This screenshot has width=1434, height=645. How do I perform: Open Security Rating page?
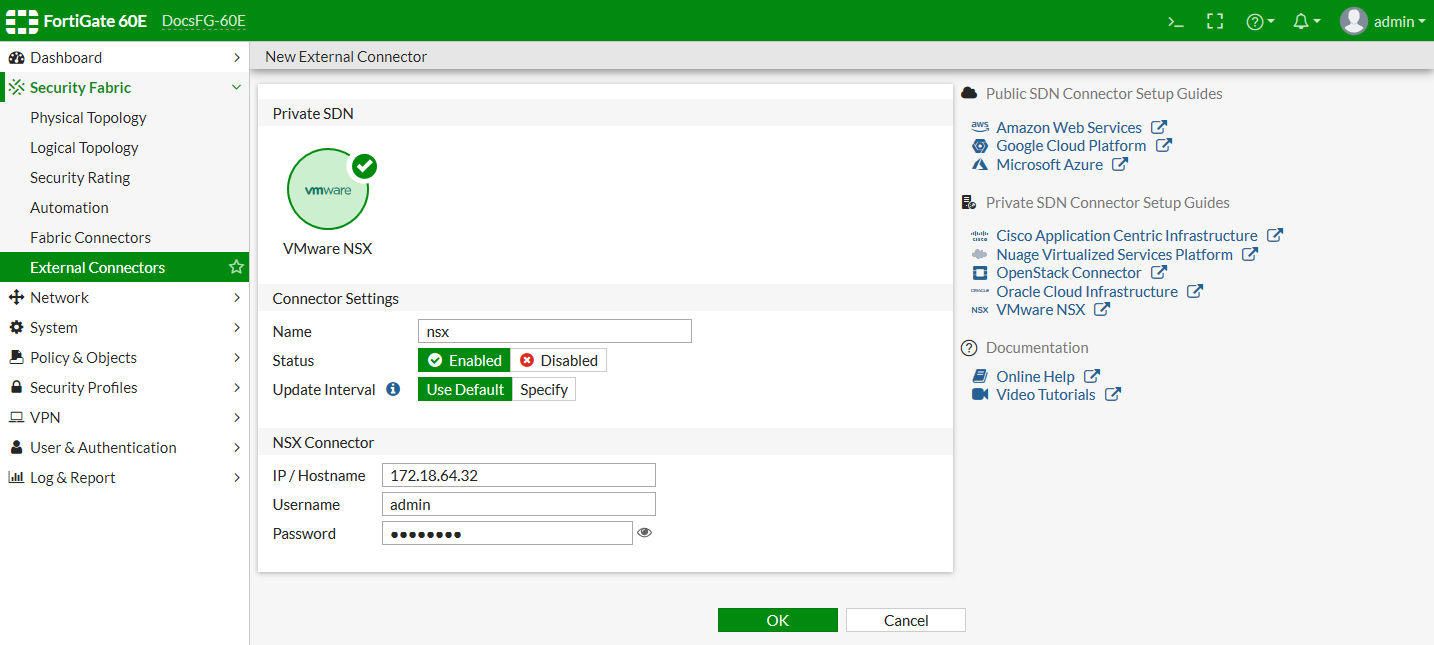pyautogui.click(x=80, y=177)
